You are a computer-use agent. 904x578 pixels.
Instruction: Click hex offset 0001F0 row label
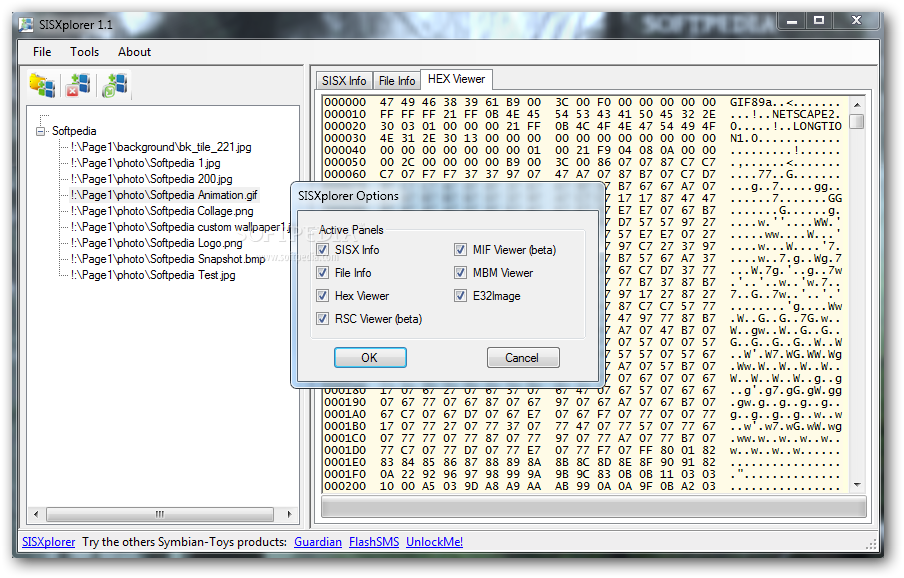click(345, 474)
